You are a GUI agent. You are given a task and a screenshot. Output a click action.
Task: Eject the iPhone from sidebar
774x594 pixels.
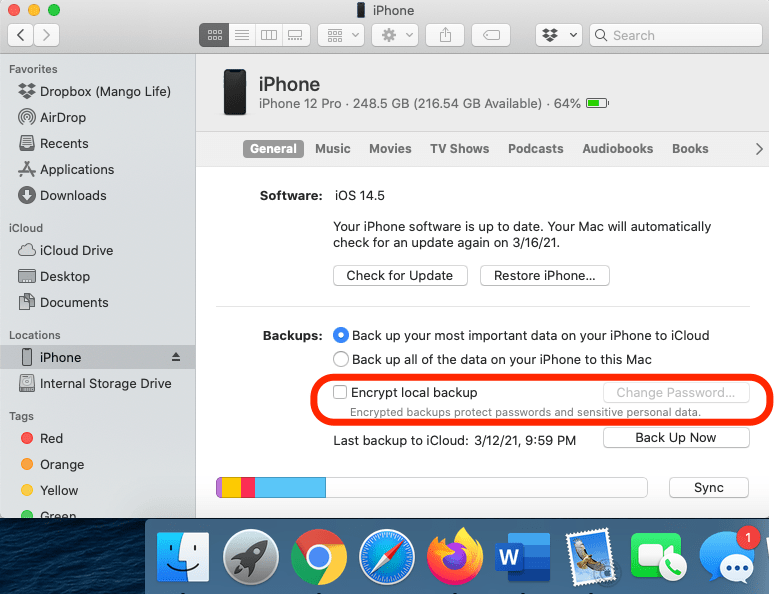click(176, 357)
